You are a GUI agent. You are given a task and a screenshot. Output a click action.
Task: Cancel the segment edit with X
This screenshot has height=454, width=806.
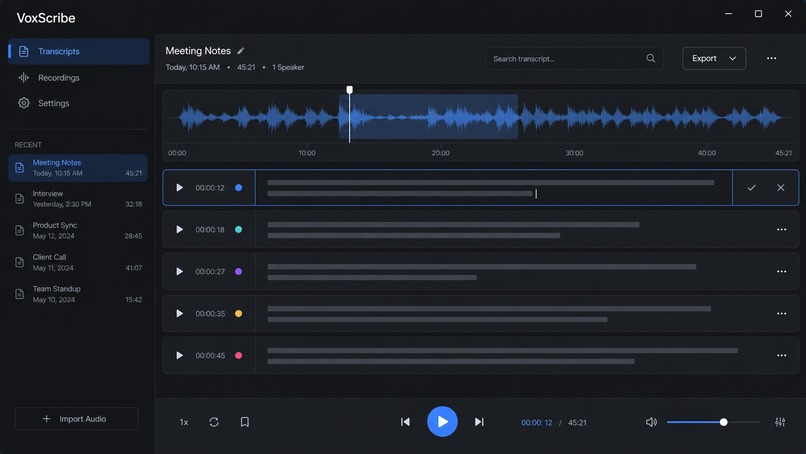(x=781, y=188)
